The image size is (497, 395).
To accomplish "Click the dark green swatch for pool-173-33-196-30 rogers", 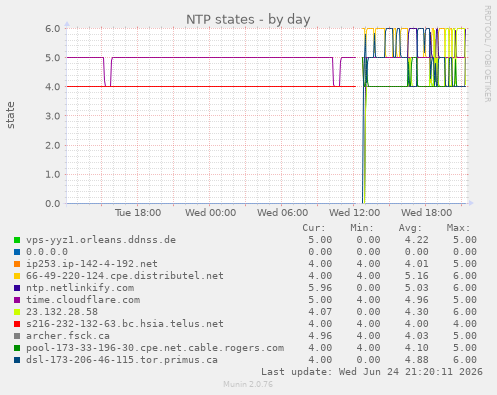I will click(x=17, y=348).
